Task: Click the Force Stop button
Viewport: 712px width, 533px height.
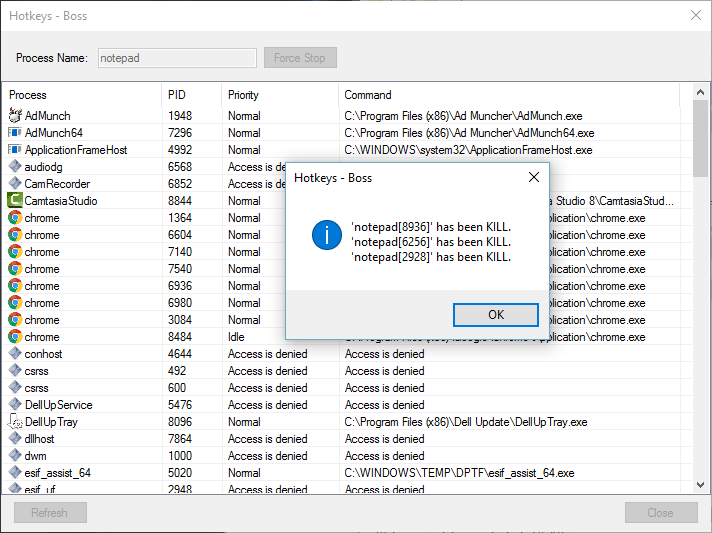Action: pos(300,58)
